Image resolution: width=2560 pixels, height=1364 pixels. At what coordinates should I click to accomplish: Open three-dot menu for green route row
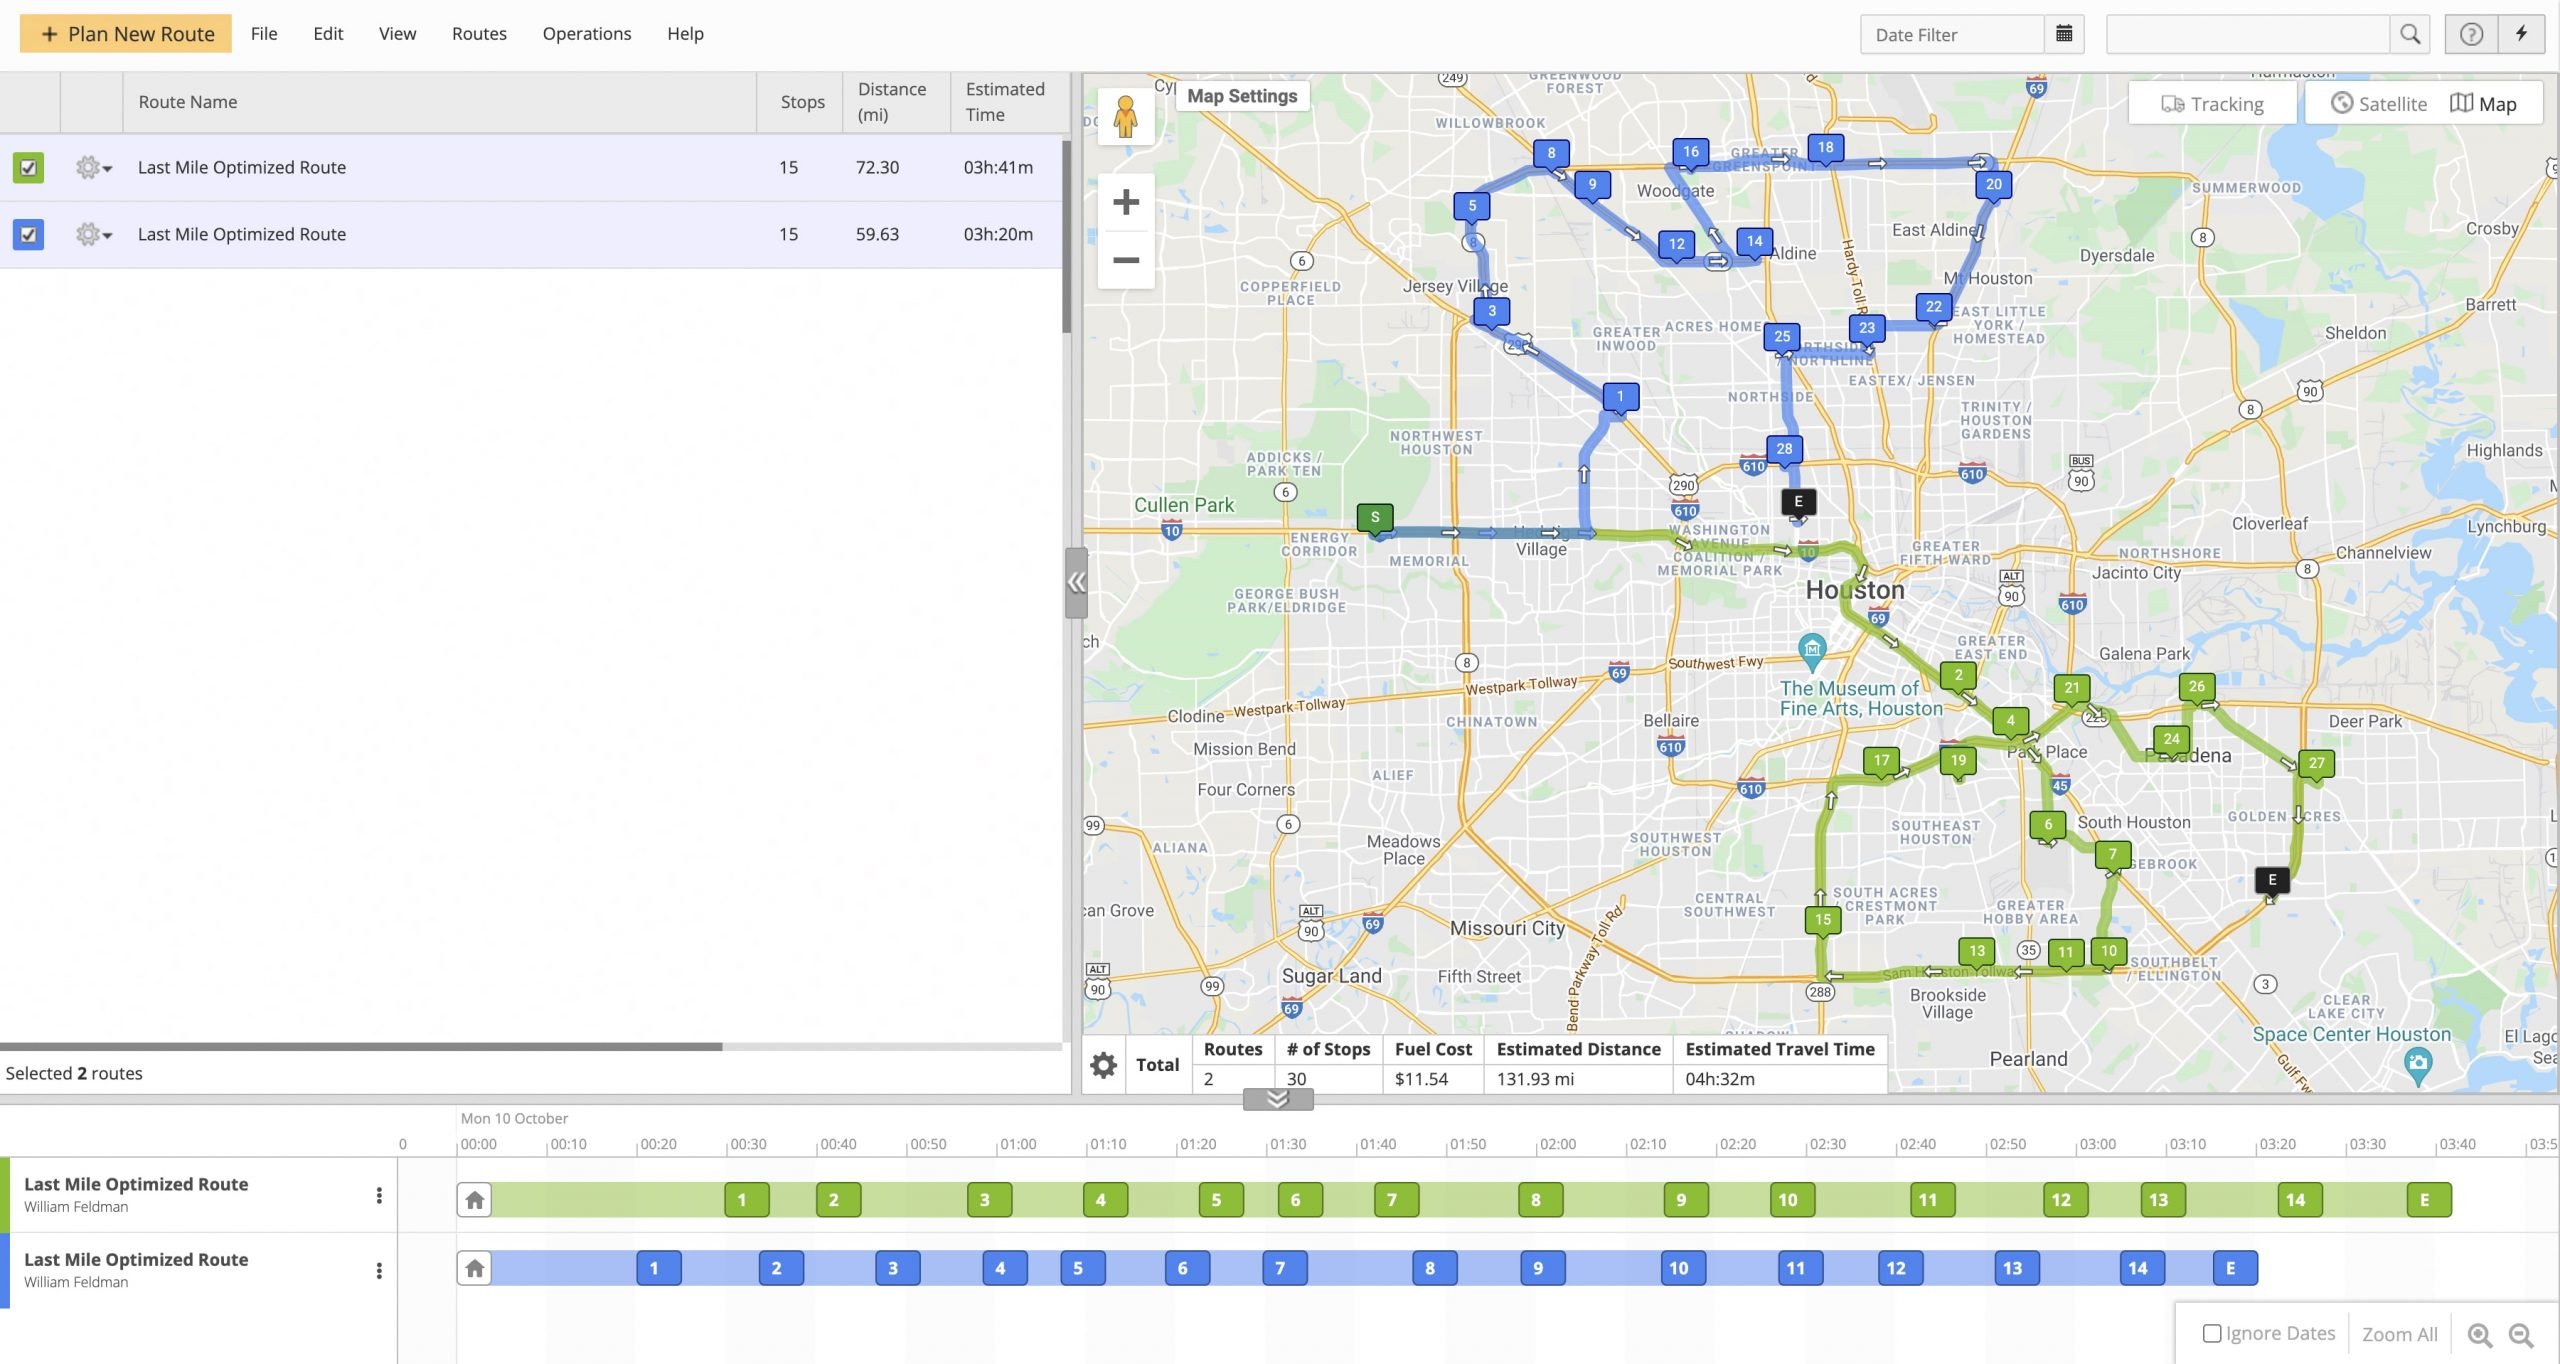pyautogui.click(x=379, y=1195)
